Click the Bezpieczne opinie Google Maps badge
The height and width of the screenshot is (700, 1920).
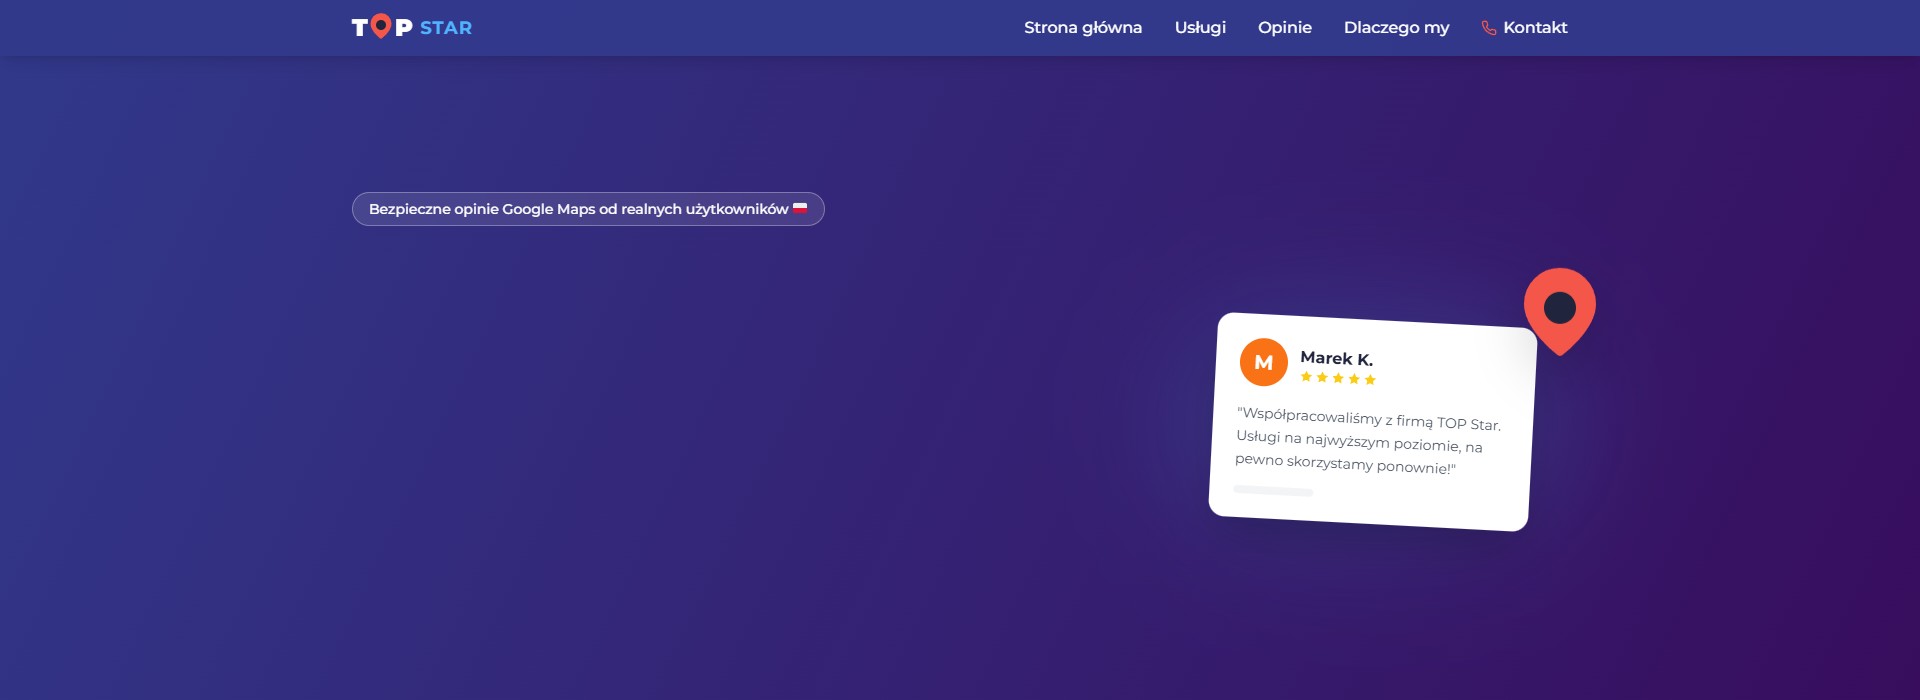pyautogui.click(x=588, y=209)
